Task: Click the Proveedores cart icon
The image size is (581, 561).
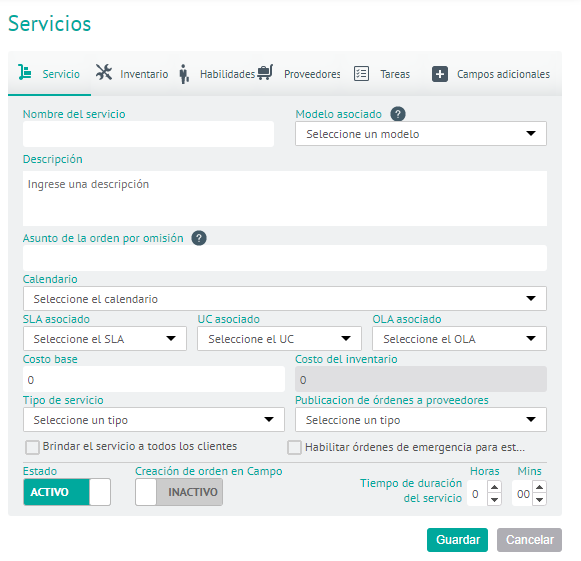Action: coord(265,72)
